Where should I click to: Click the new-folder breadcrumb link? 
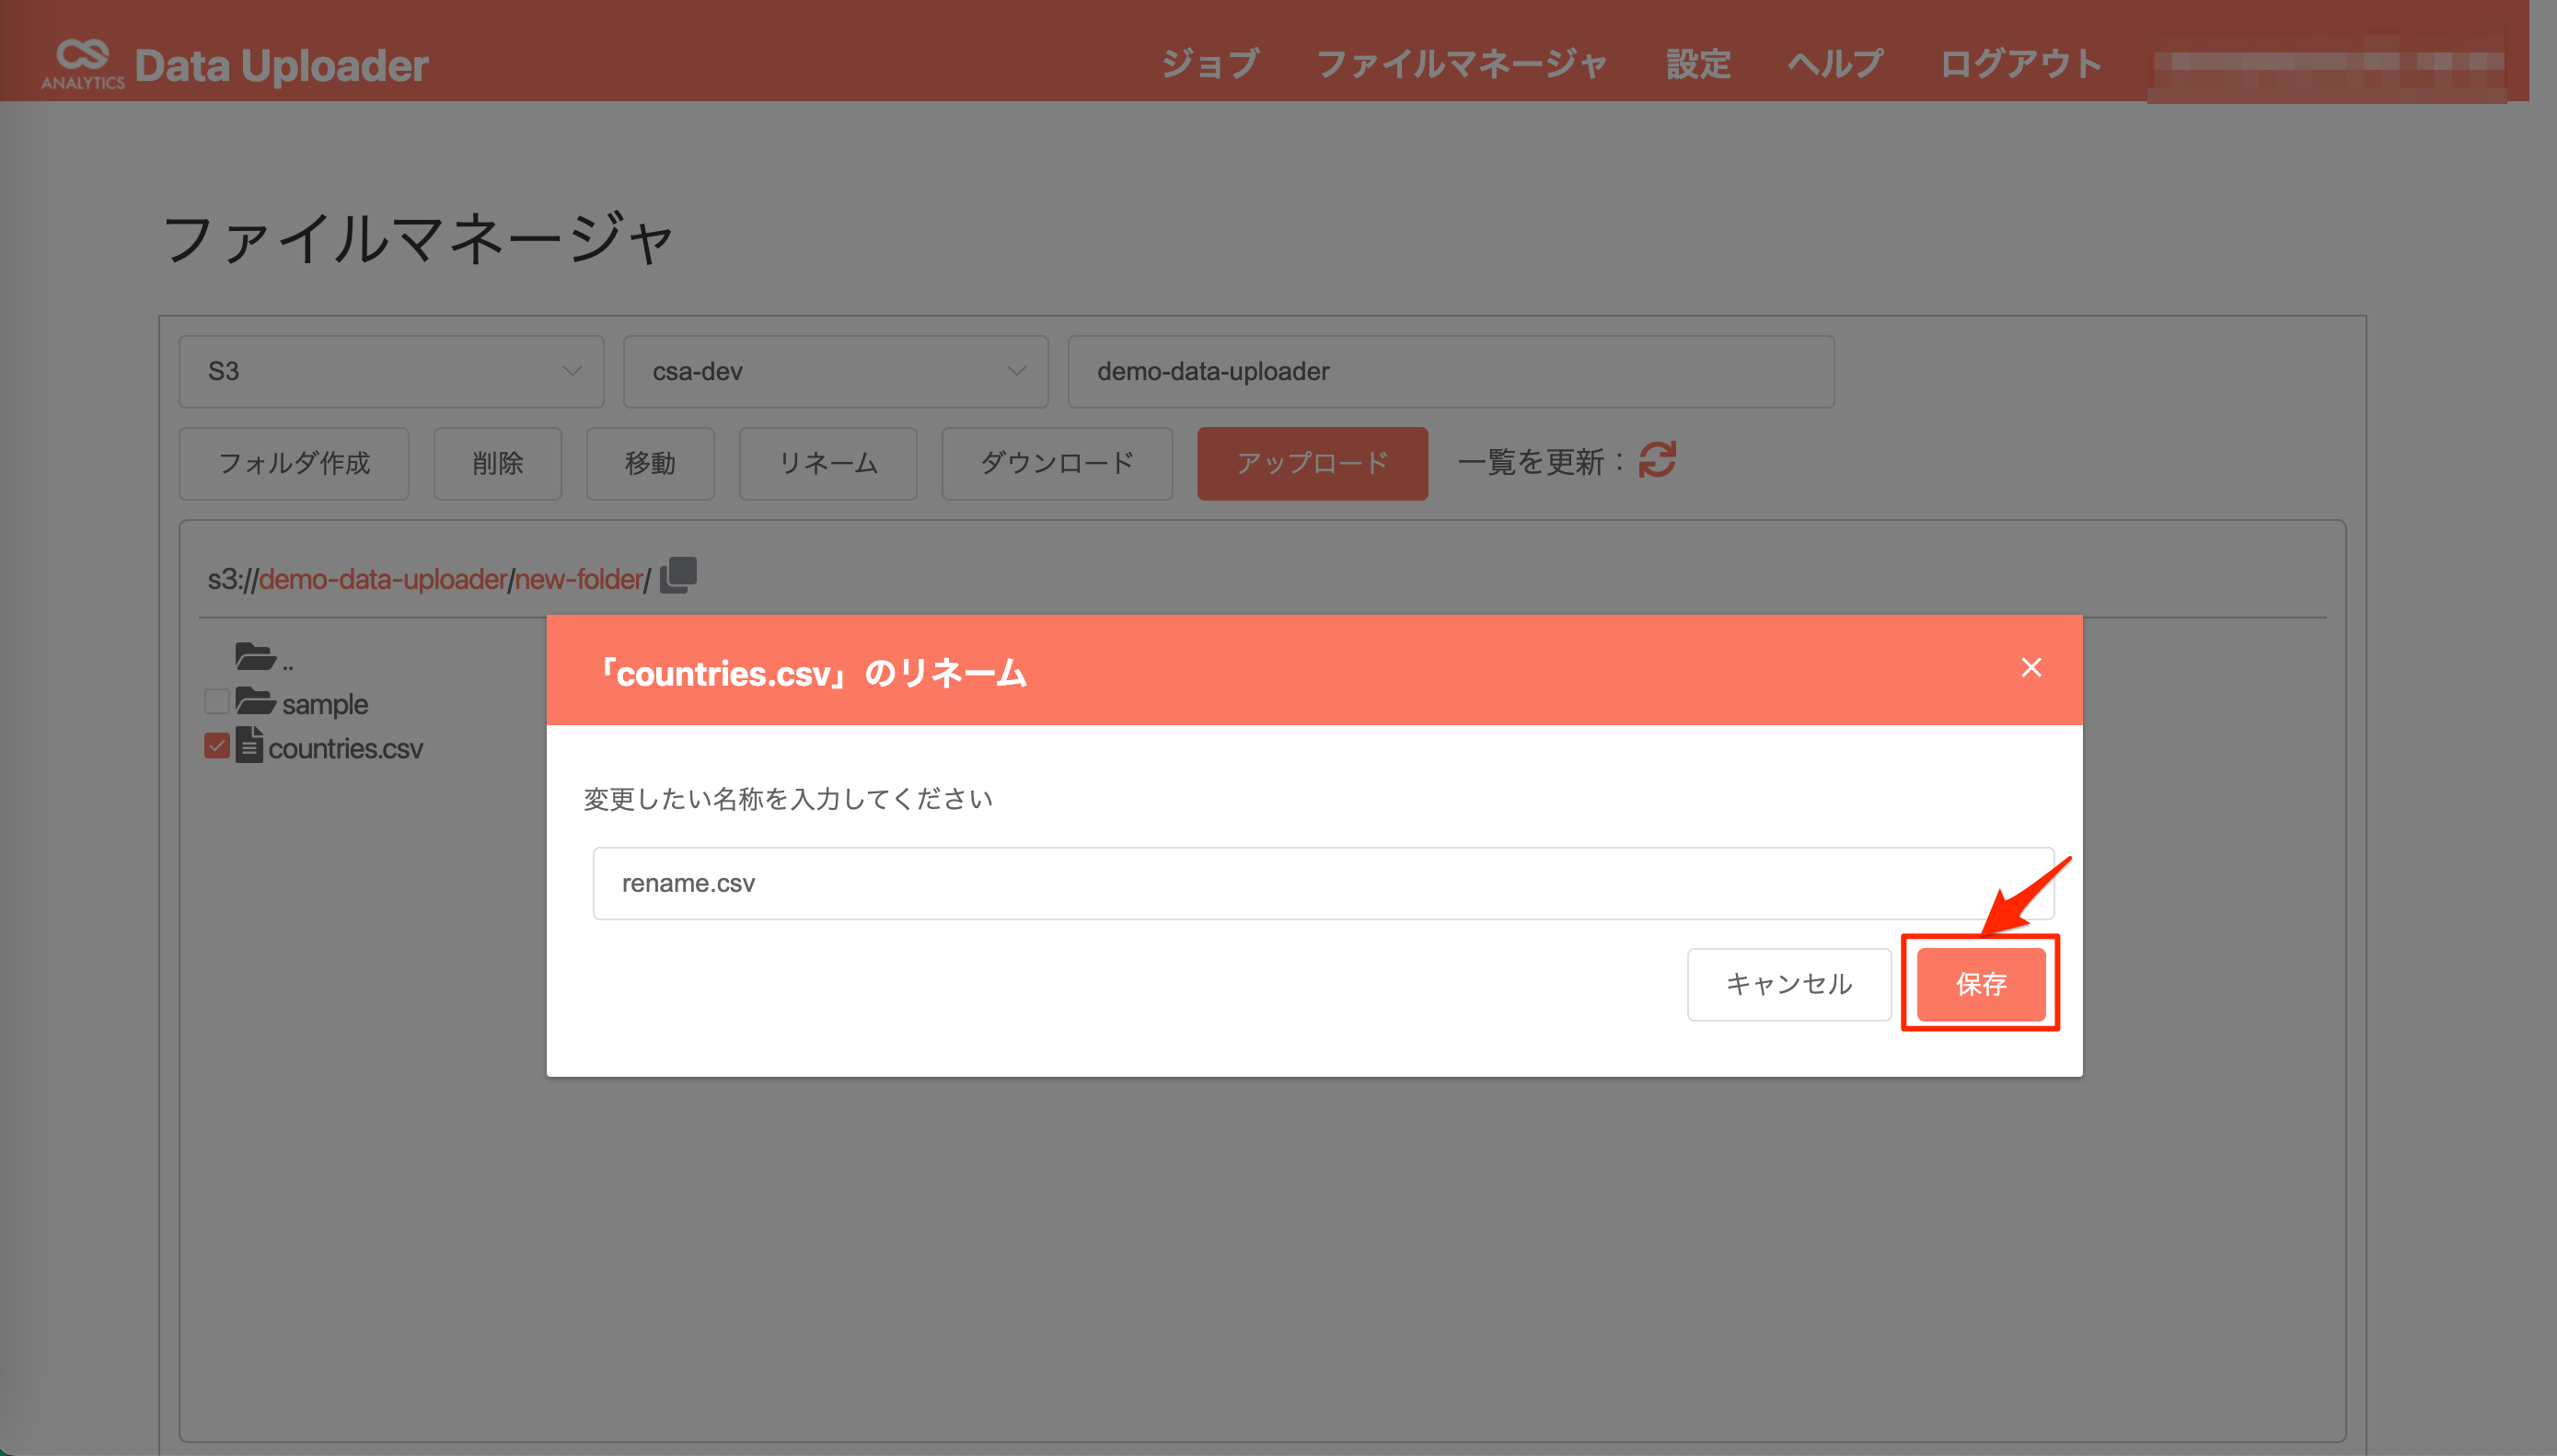click(x=578, y=579)
